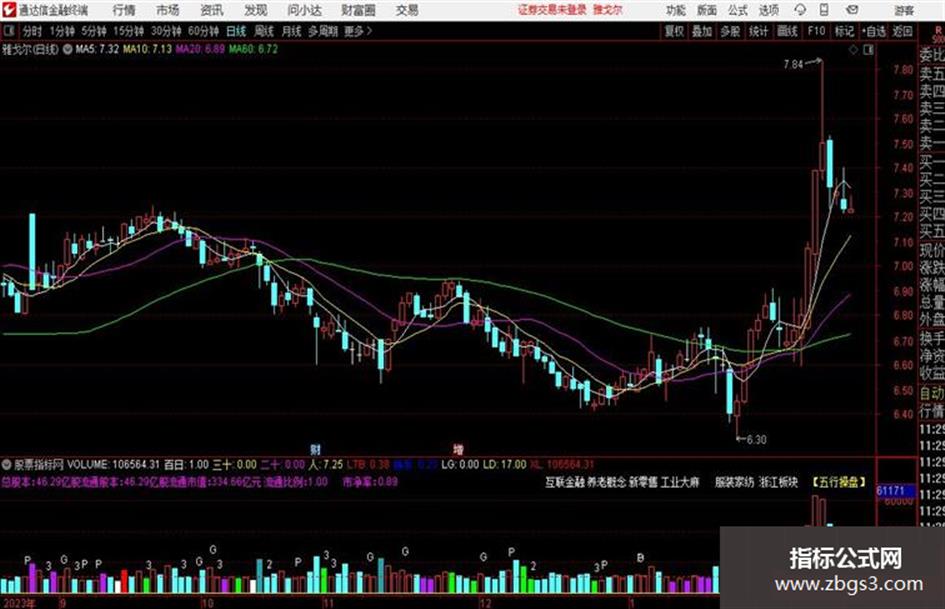Switch to 1分钟 period
Screen dimensions: 945x609
(x=61, y=31)
